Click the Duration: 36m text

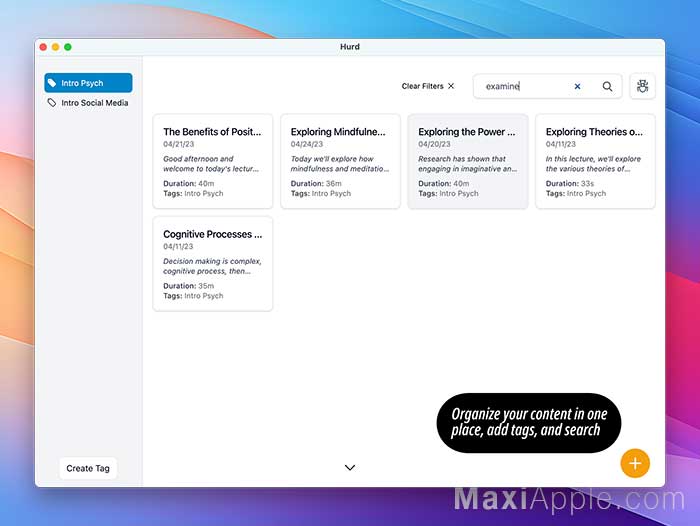click(x=316, y=184)
